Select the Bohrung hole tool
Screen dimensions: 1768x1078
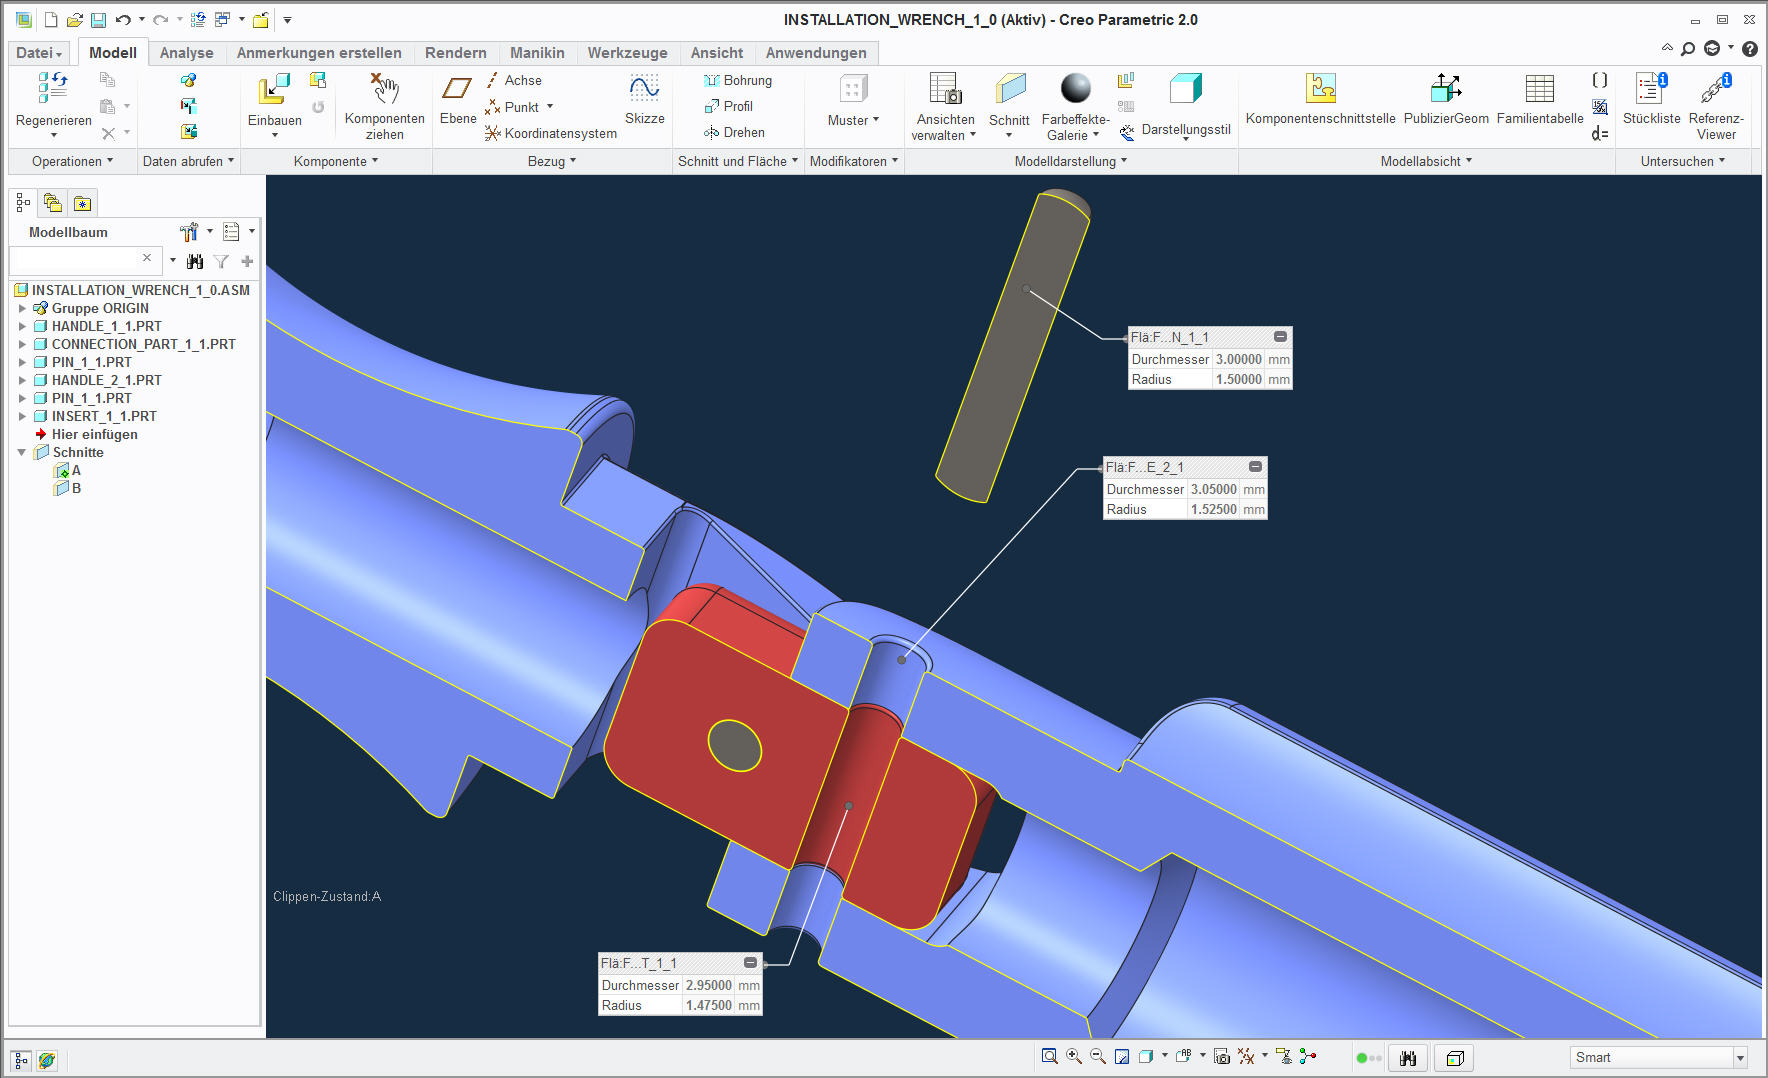[738, 80]
